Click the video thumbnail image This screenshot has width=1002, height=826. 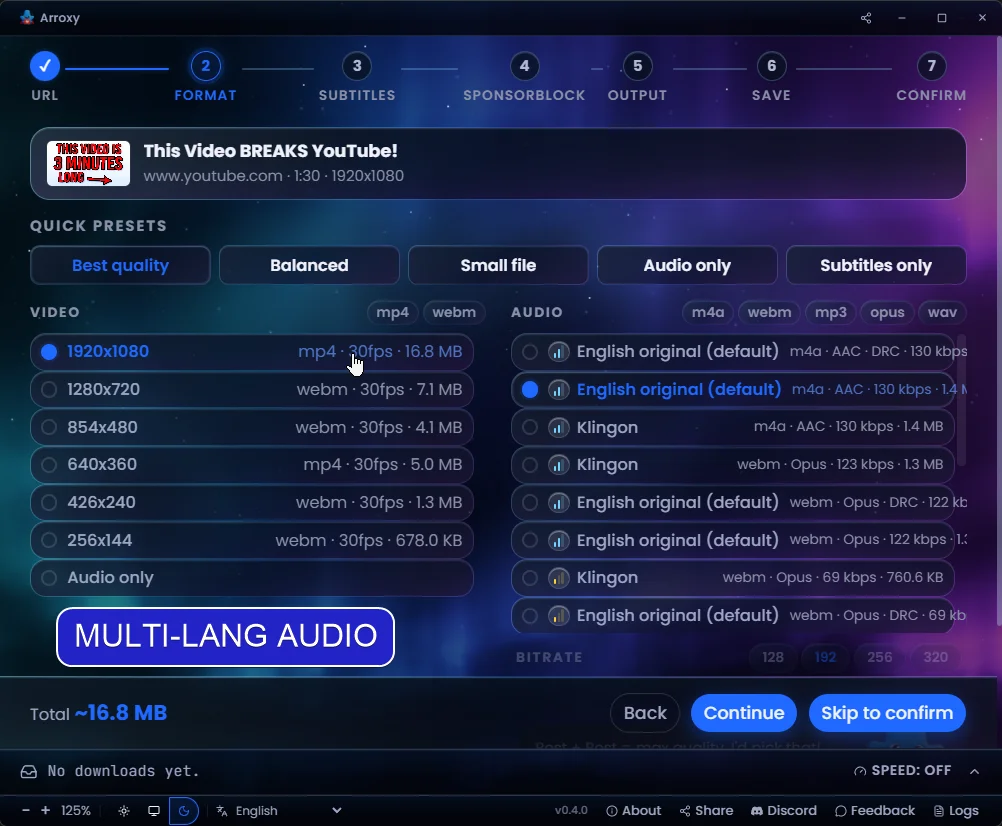(88, 164)
